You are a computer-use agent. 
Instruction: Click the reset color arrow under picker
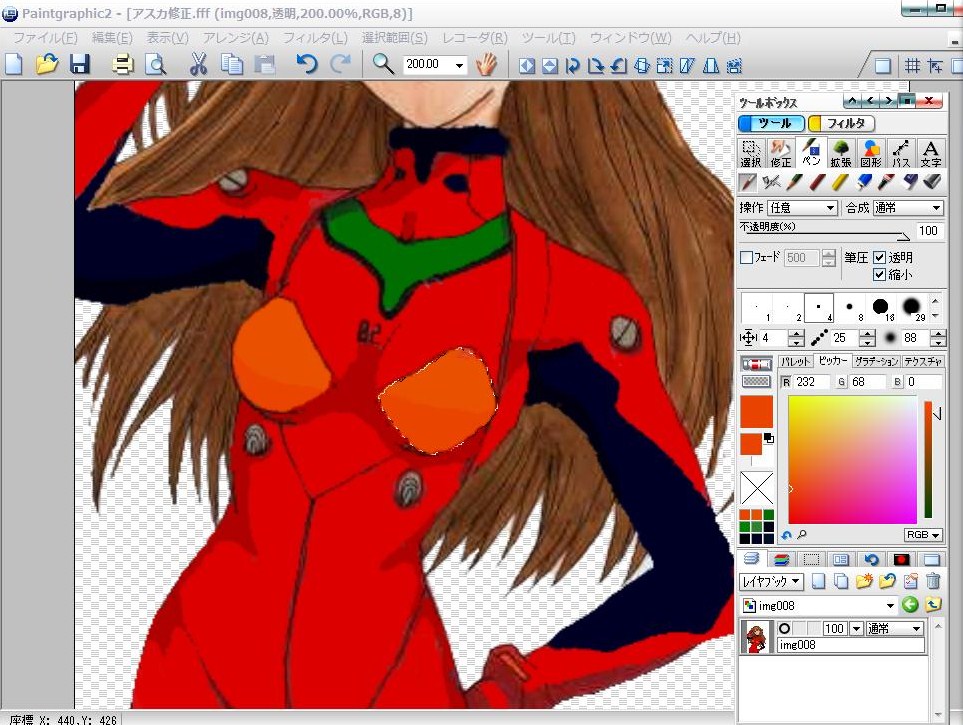[x=787, y=535]
